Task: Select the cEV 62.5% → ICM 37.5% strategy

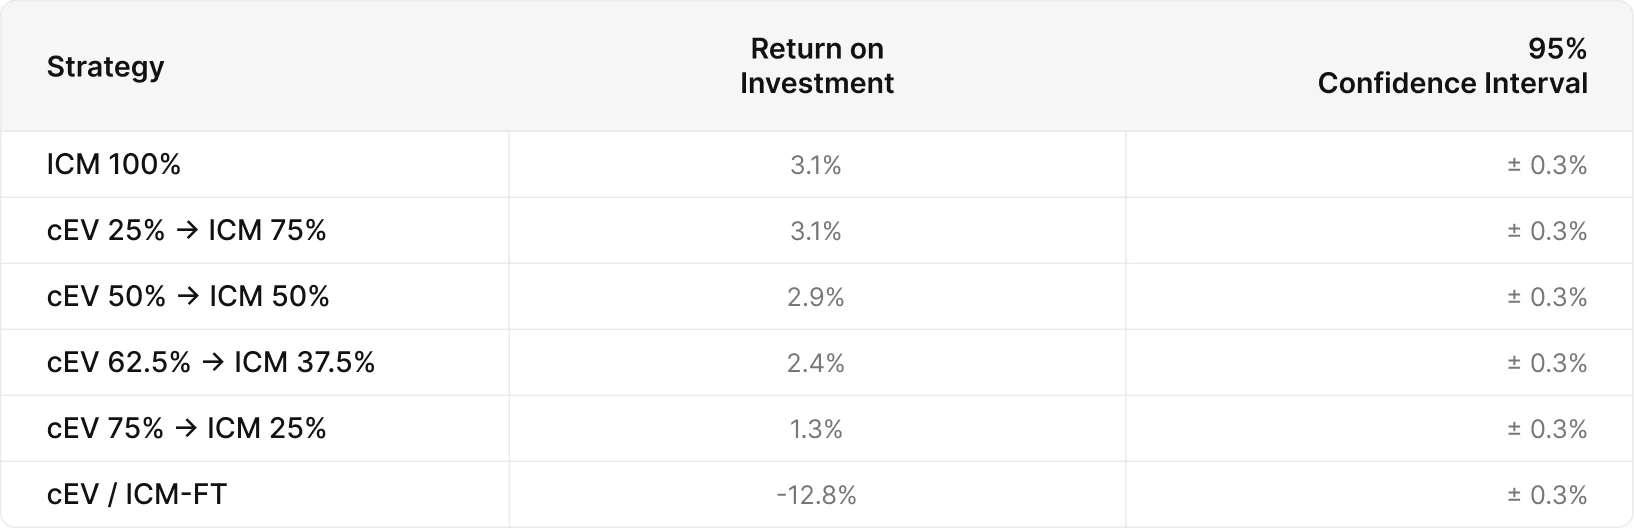Action: 211,362
